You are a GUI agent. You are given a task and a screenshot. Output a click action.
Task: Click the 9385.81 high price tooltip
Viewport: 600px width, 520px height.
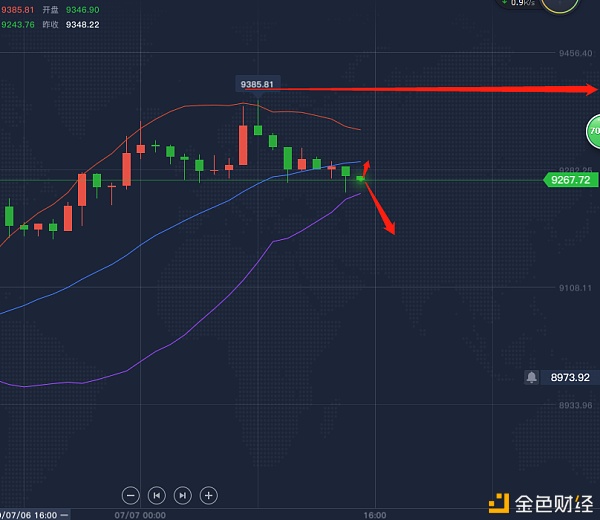tap(257, 84)
